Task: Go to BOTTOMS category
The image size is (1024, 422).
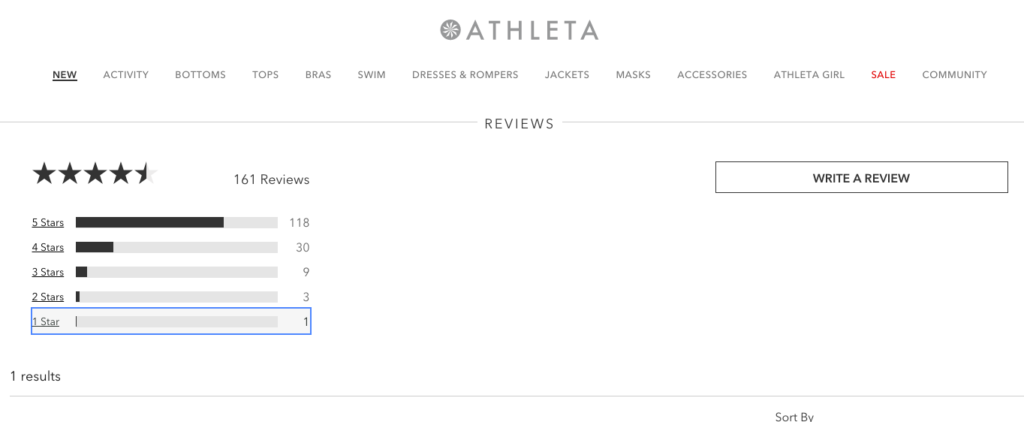Action: 200,75
